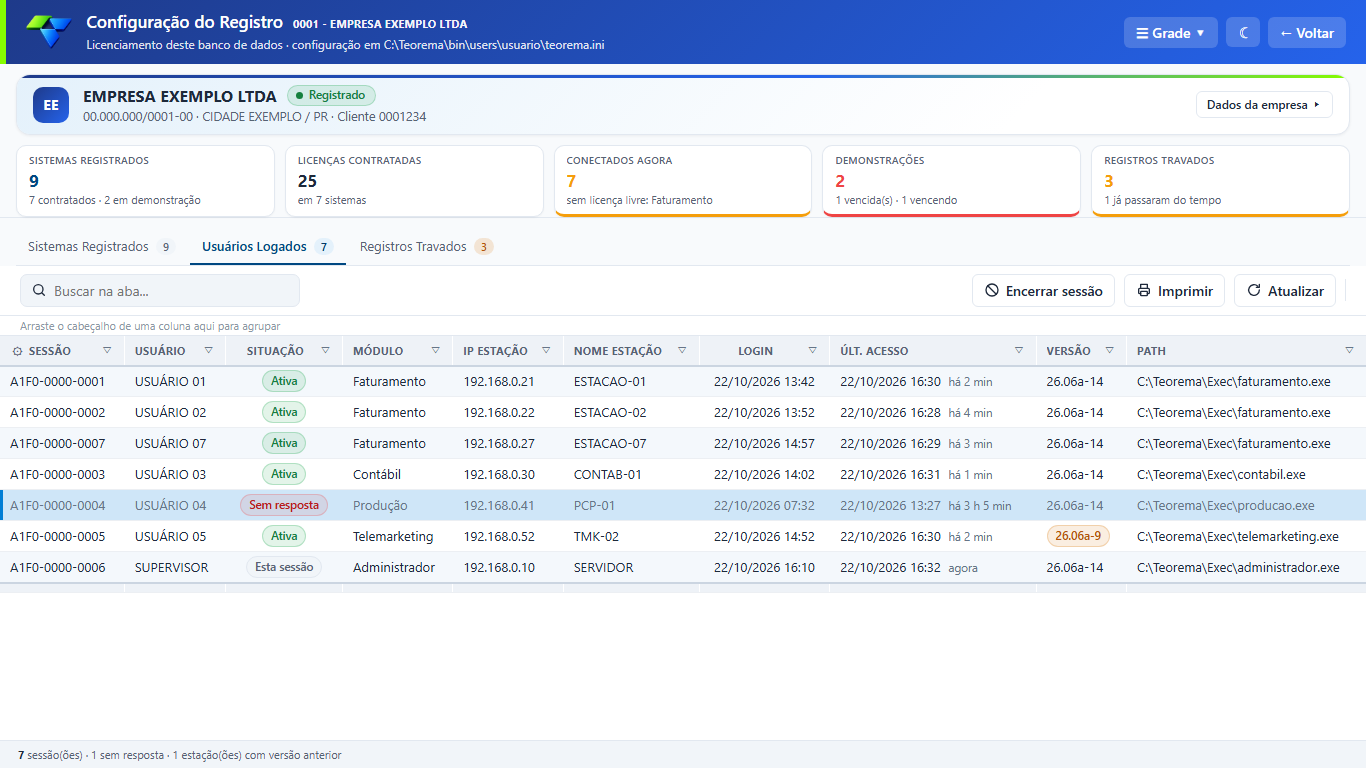The width and height of the screenshot is (1366, 768).
Task: Open filter for Módulo column
Action: pos(435,350)
